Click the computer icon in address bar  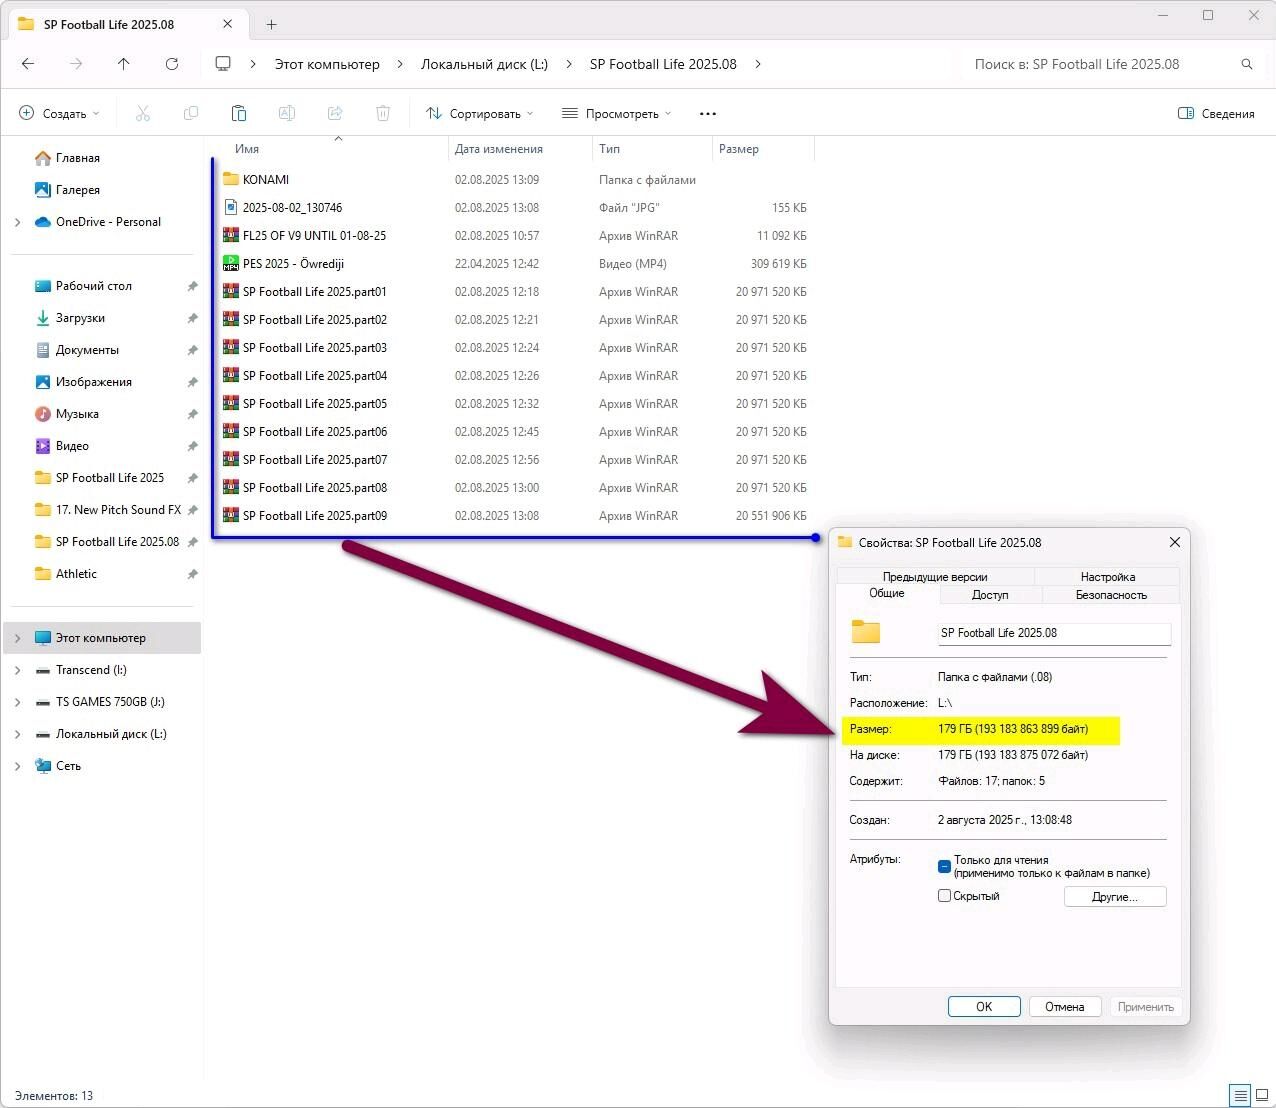pos(223,64)
